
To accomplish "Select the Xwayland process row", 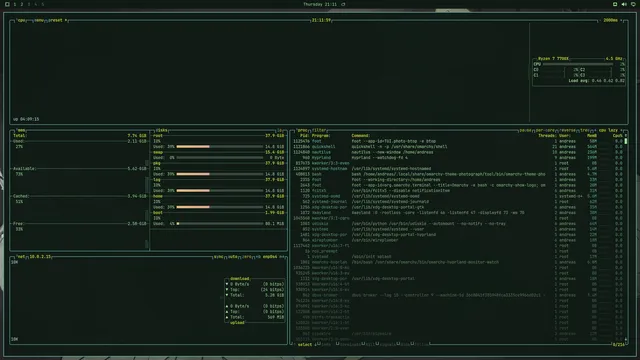I will pyautogui.click(x=458, y=213).
